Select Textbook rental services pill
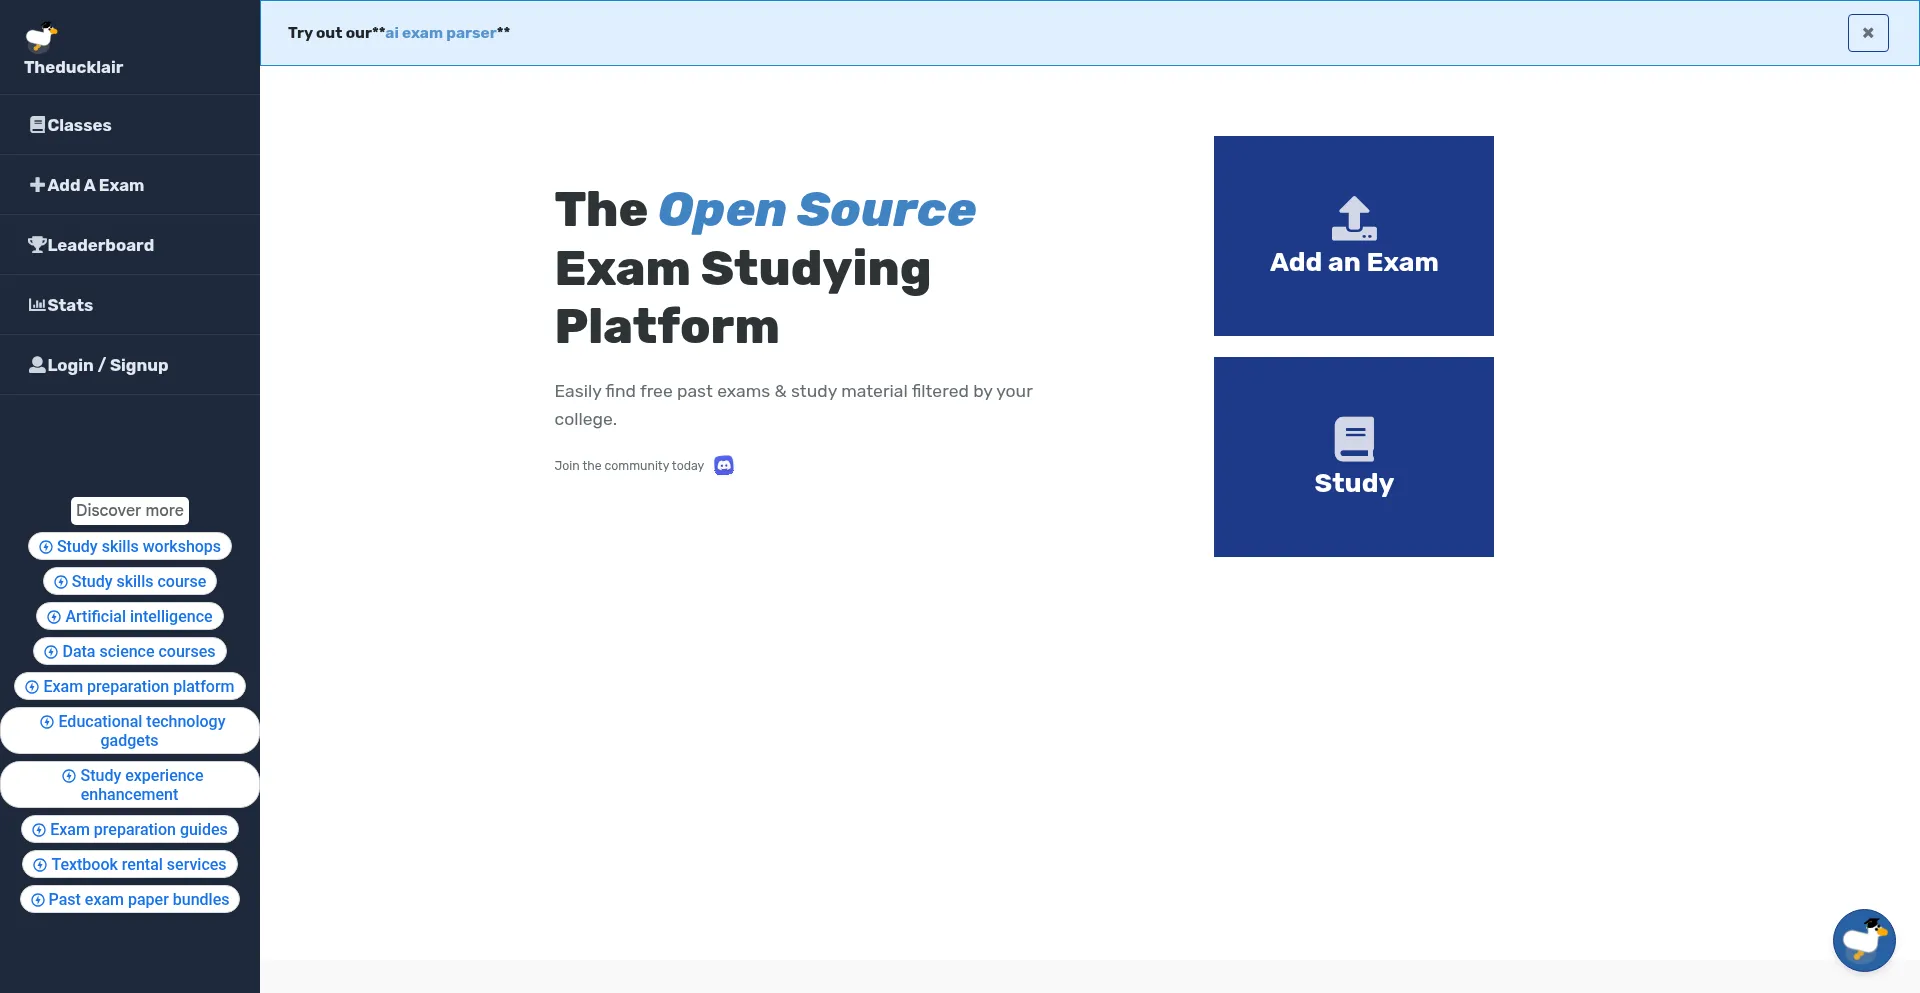This screenshot has width=1920, height=993. [x=130, y=864]
